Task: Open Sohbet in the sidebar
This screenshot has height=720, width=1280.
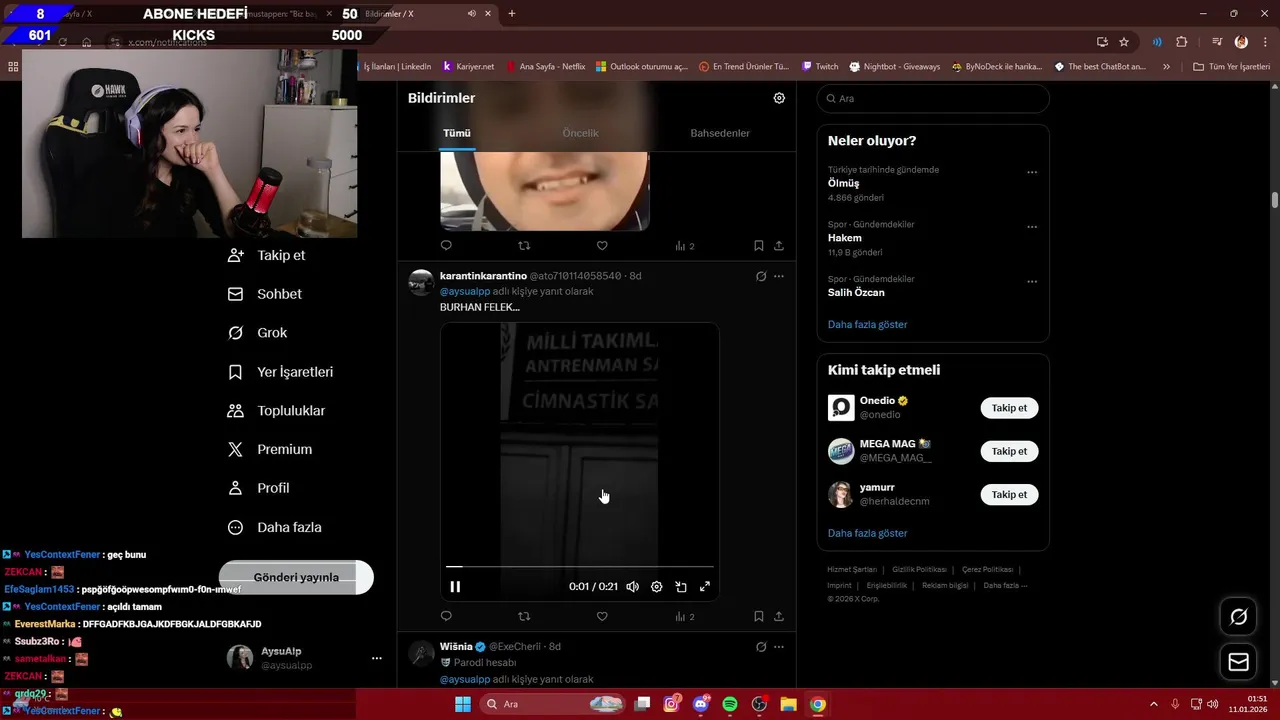Action: click(265, 294)
